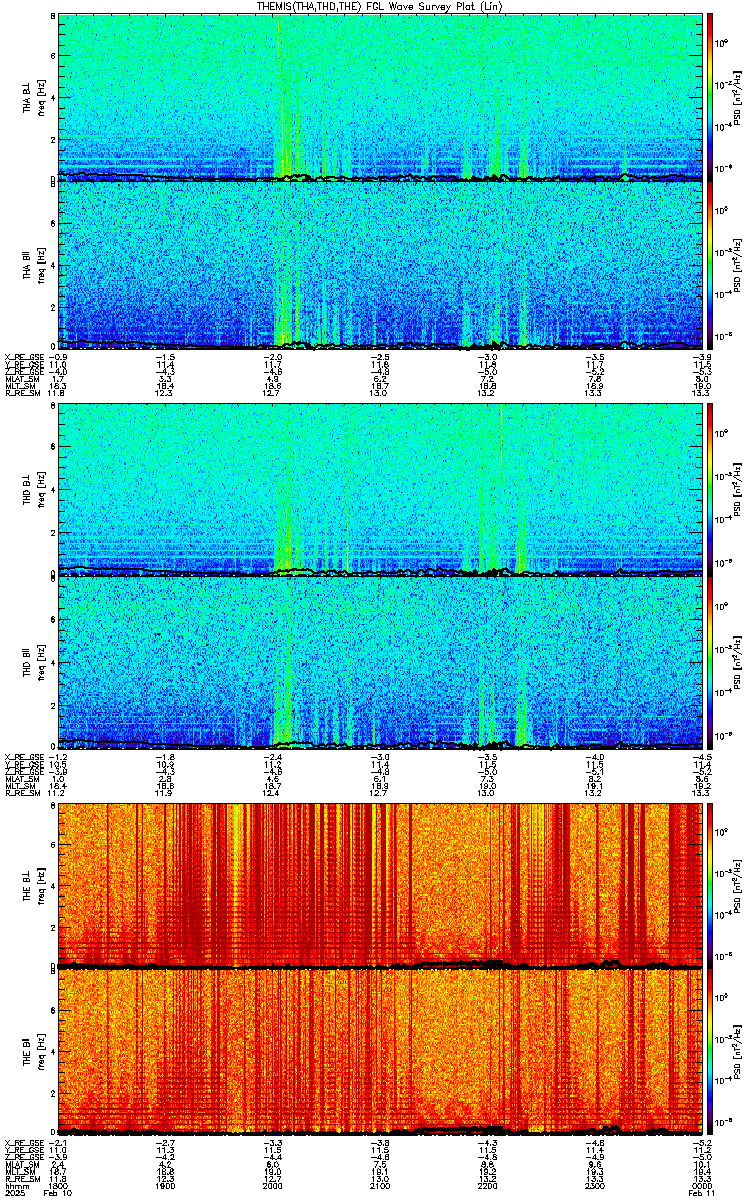Image resolution: width=750 pixels, height=1200 pixels.
Task: Click the 2300 time tick label
Action: tap(595, 1186)
